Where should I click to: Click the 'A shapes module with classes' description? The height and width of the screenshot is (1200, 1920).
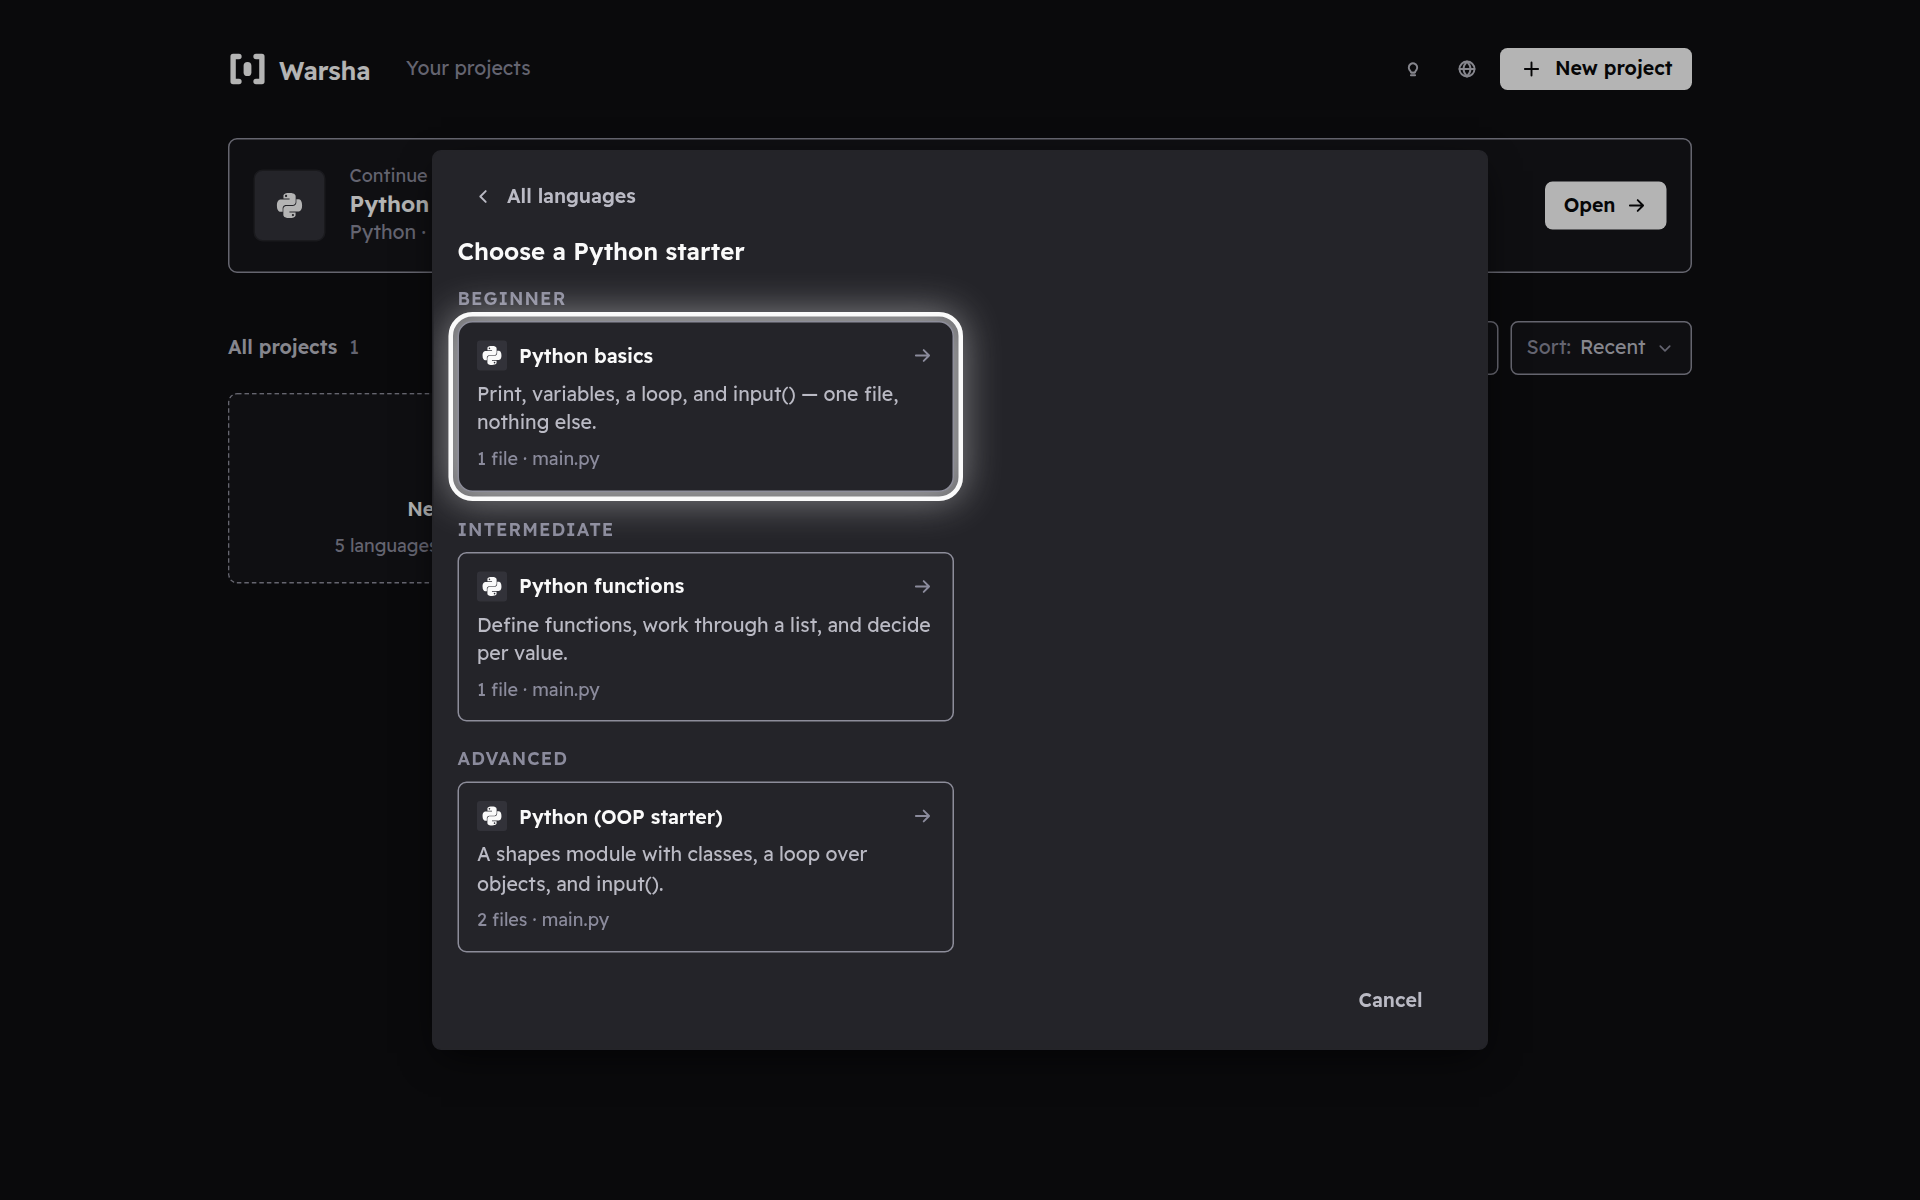672,869
